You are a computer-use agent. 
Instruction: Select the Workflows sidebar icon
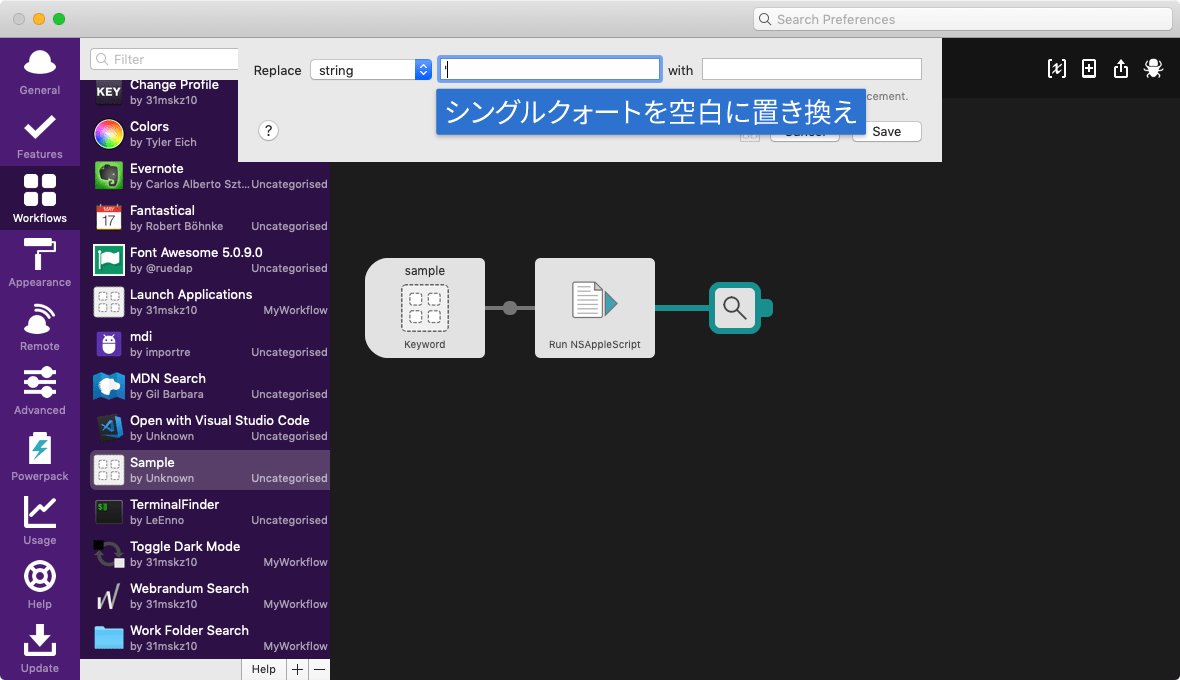39,197
